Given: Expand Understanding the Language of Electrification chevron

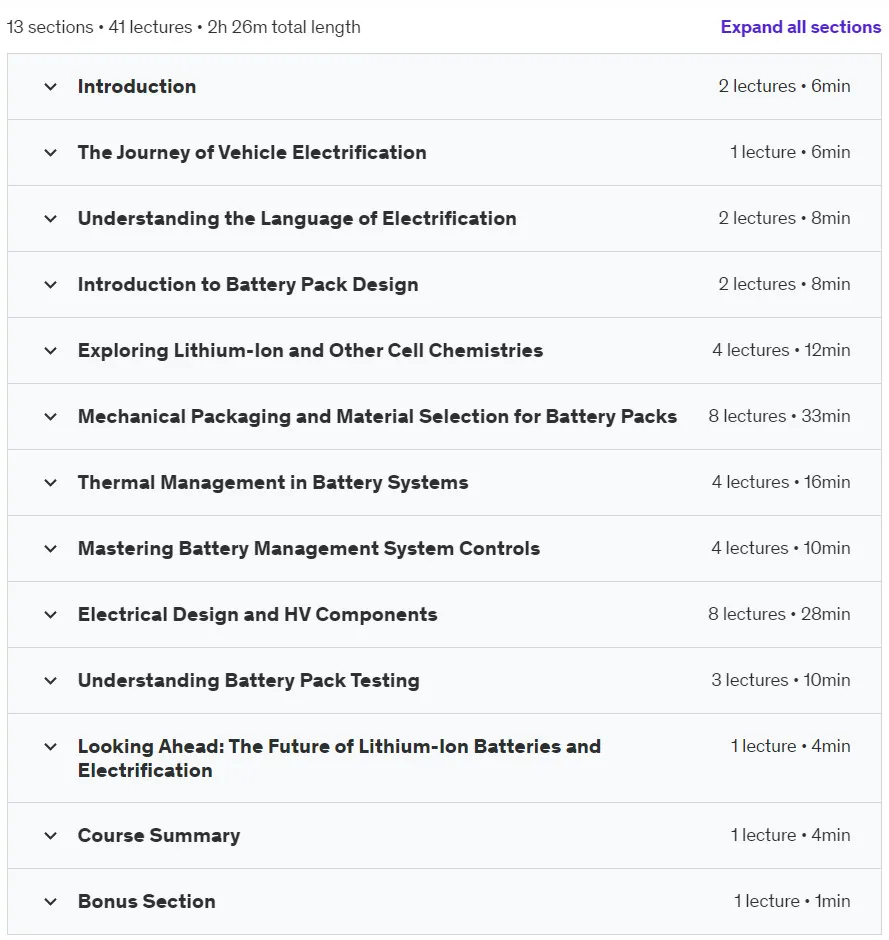Looking at the screenshot, I should pyautogui.click(x=51, y=218).
